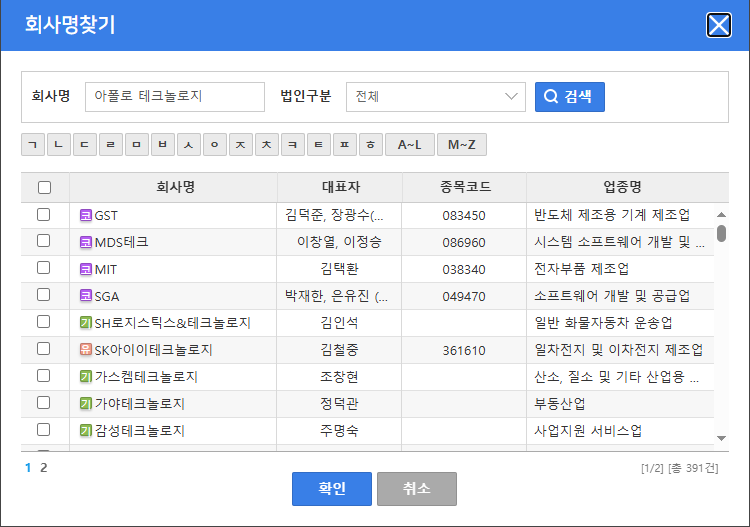
Task: Filter companies by initial ㅎ
Action: click(371, 144)
